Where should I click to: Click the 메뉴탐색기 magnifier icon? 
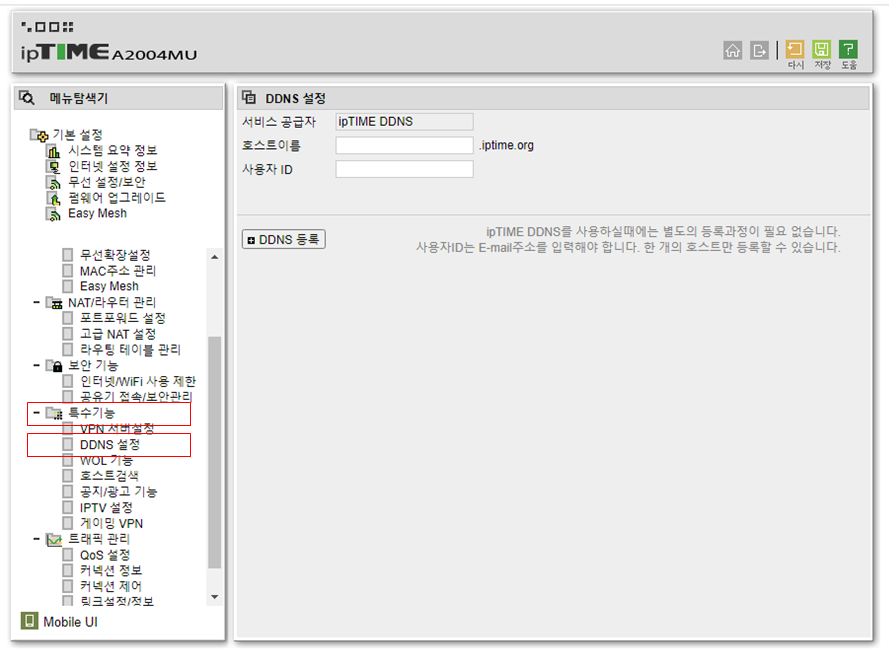click(x=27, y=98)
